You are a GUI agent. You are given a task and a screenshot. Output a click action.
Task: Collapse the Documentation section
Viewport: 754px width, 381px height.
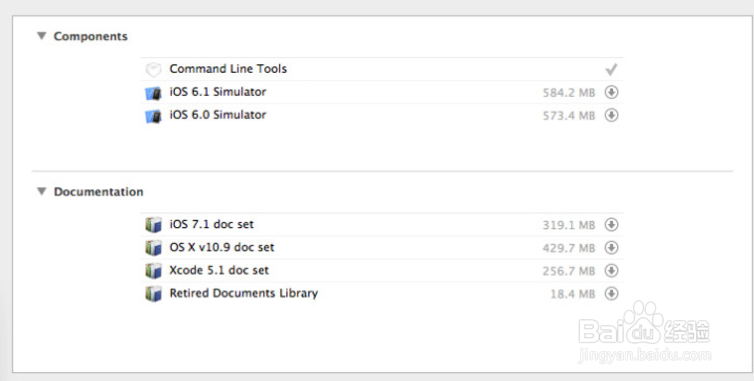pyautogui.click(x=42, y=191)
